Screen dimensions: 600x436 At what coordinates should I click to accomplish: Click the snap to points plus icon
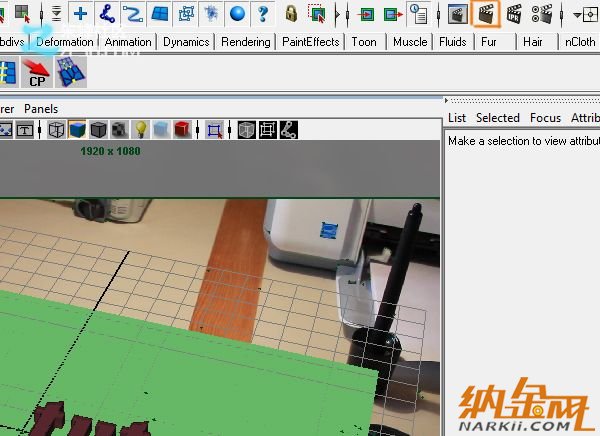[x=81, y=14]
